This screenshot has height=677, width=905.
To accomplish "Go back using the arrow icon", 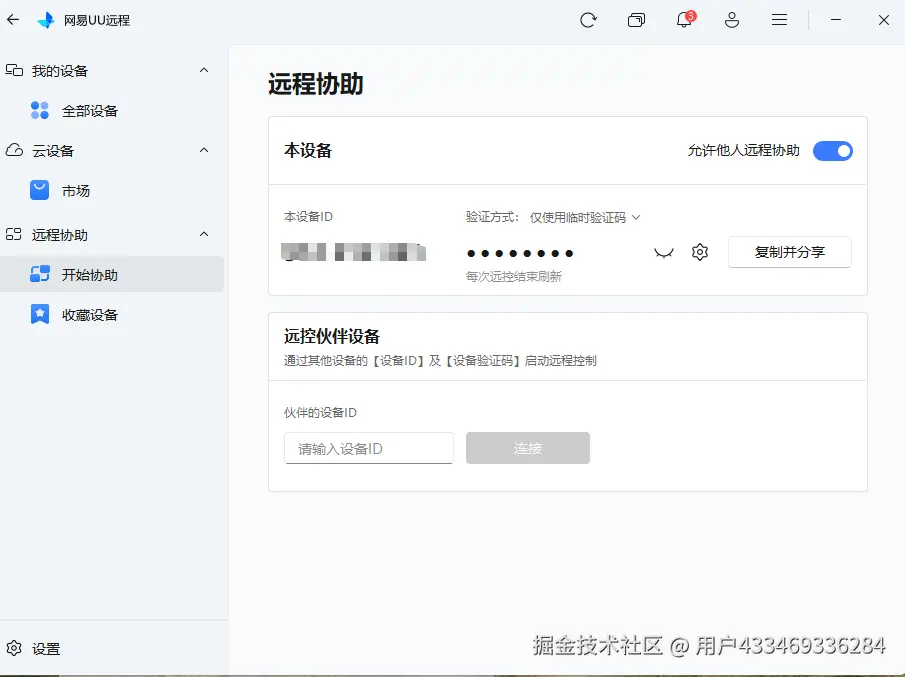I will [x=13, y=20].
